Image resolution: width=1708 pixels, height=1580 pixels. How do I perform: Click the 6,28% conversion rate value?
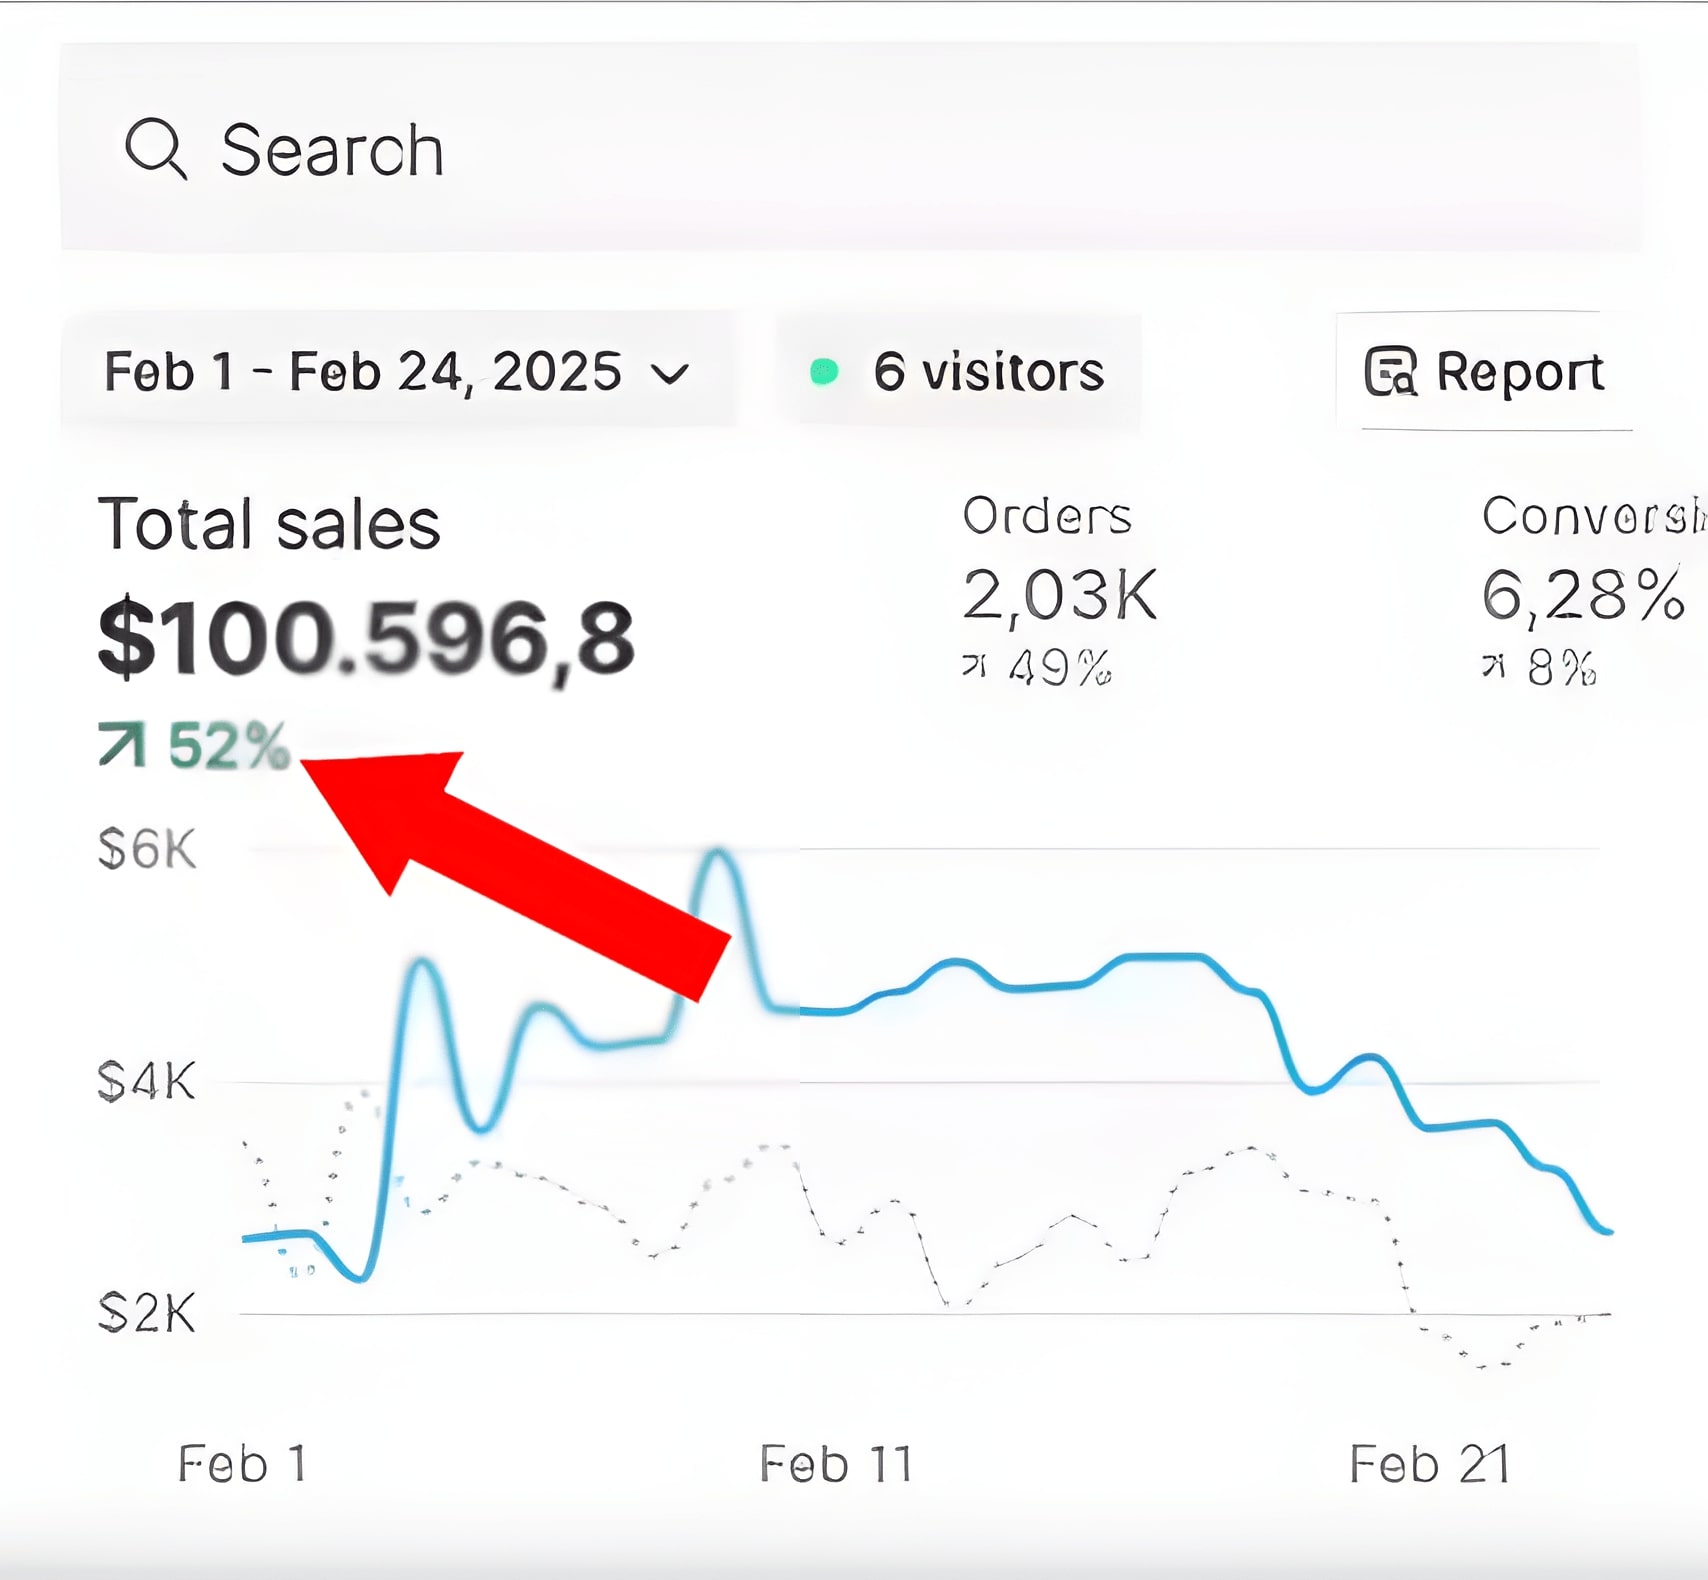pyautogui.click(x=1583, y=596)
